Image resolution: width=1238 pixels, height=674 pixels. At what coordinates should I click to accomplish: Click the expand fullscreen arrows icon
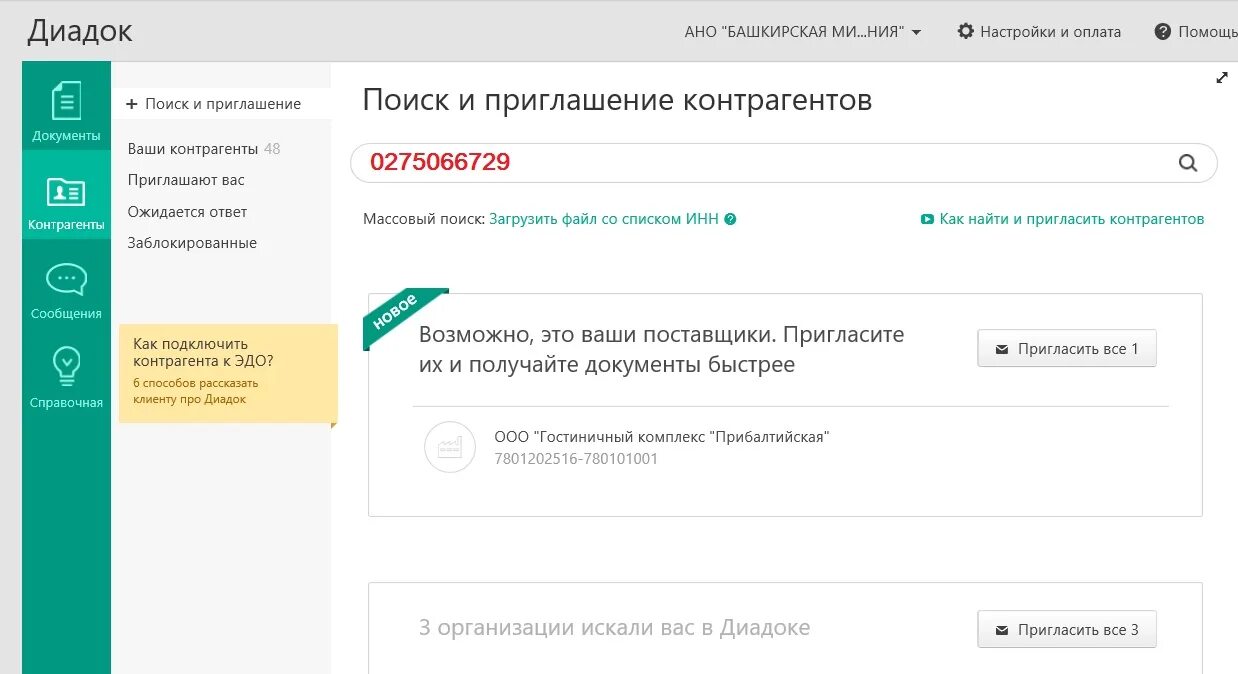(x=1221, y=78)
